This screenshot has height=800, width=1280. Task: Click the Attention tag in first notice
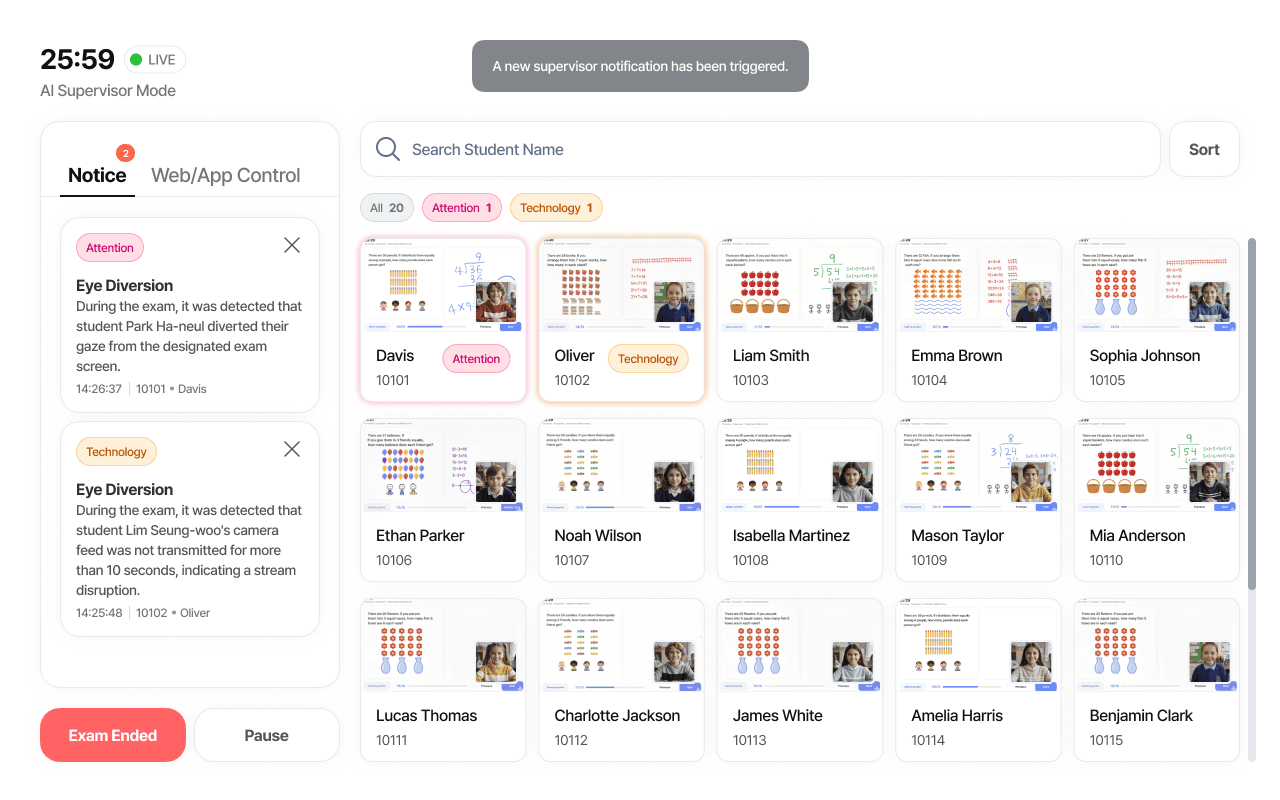[x=110, y=248]
